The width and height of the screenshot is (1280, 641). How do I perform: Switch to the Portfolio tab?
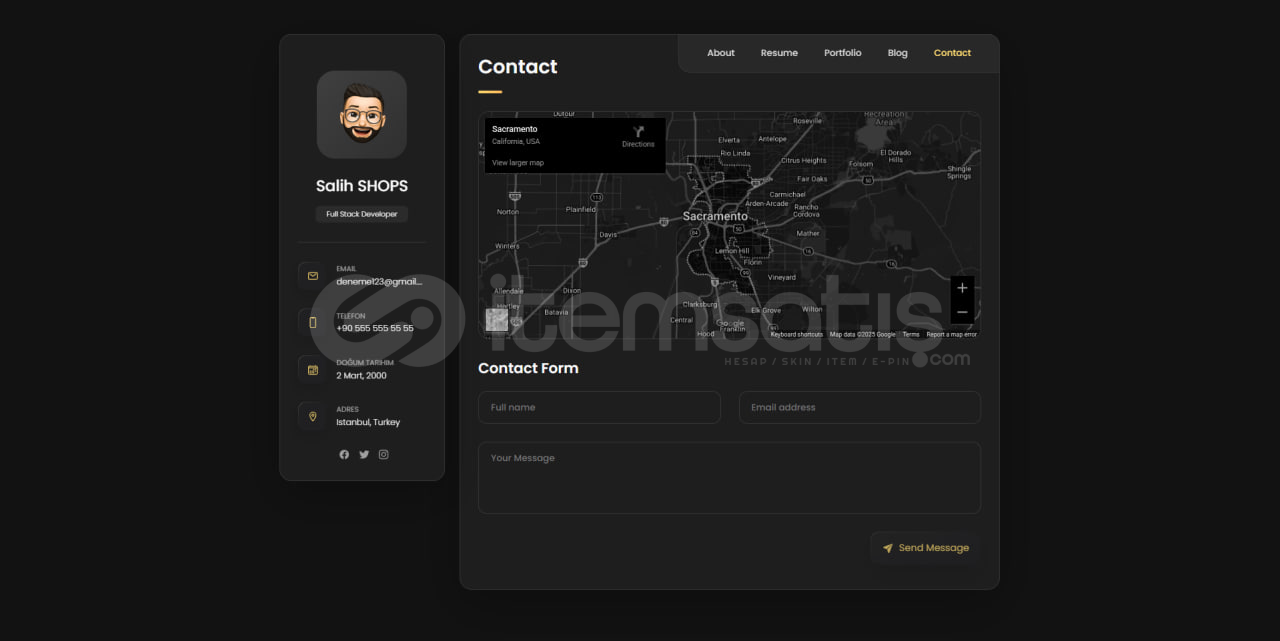[842, 53]
